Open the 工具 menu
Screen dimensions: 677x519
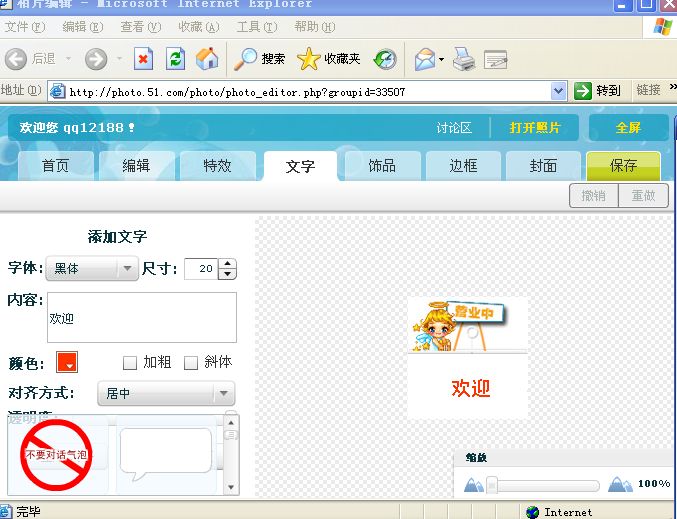[257, 27]
